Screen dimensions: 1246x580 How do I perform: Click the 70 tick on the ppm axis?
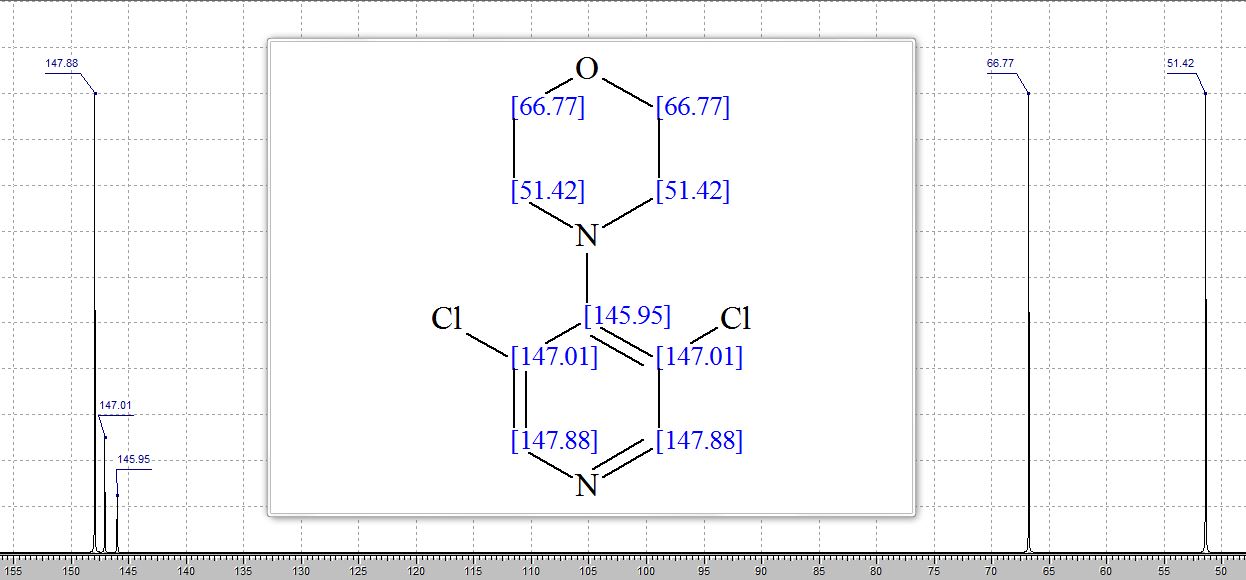(990, 571)
